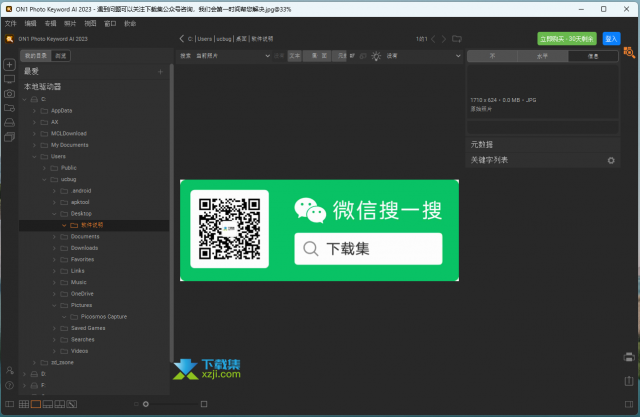Select the Picosmos Capture folder

coord(104,317)
